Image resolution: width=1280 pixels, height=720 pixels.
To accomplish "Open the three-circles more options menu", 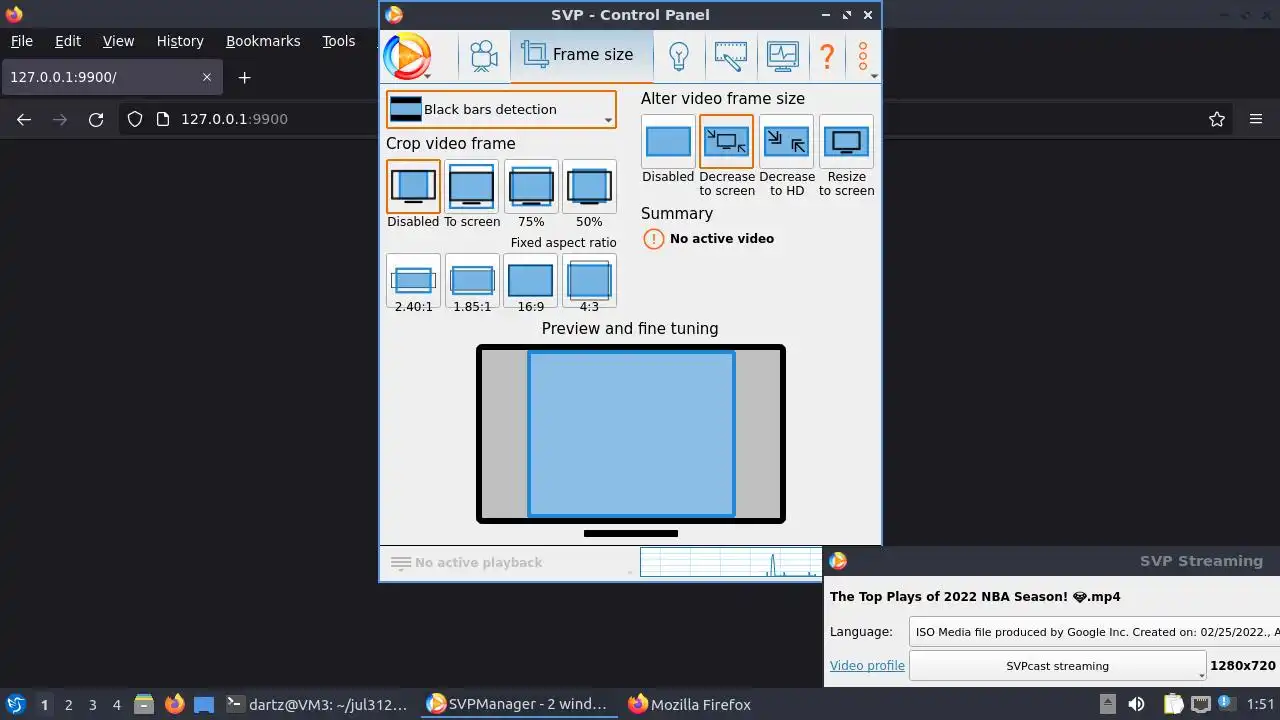I will [863, 55].
